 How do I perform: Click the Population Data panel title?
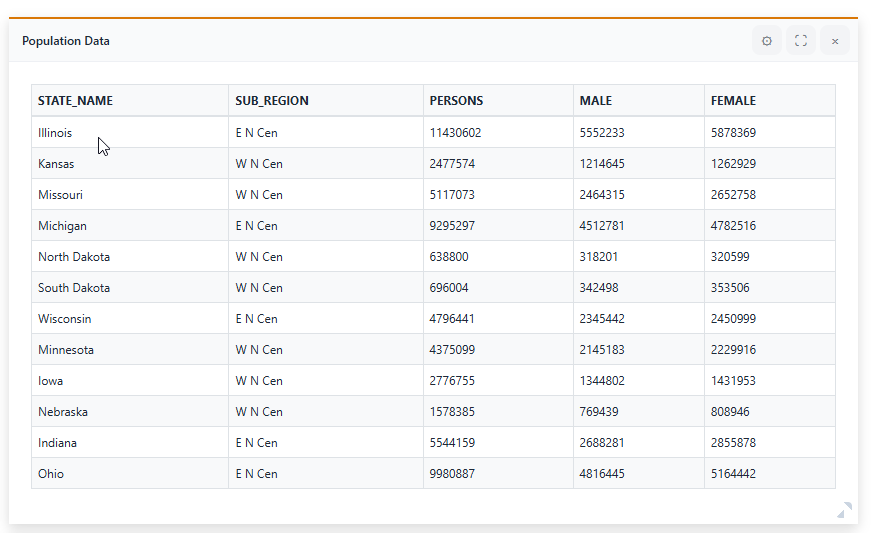(x=66, y=41)
